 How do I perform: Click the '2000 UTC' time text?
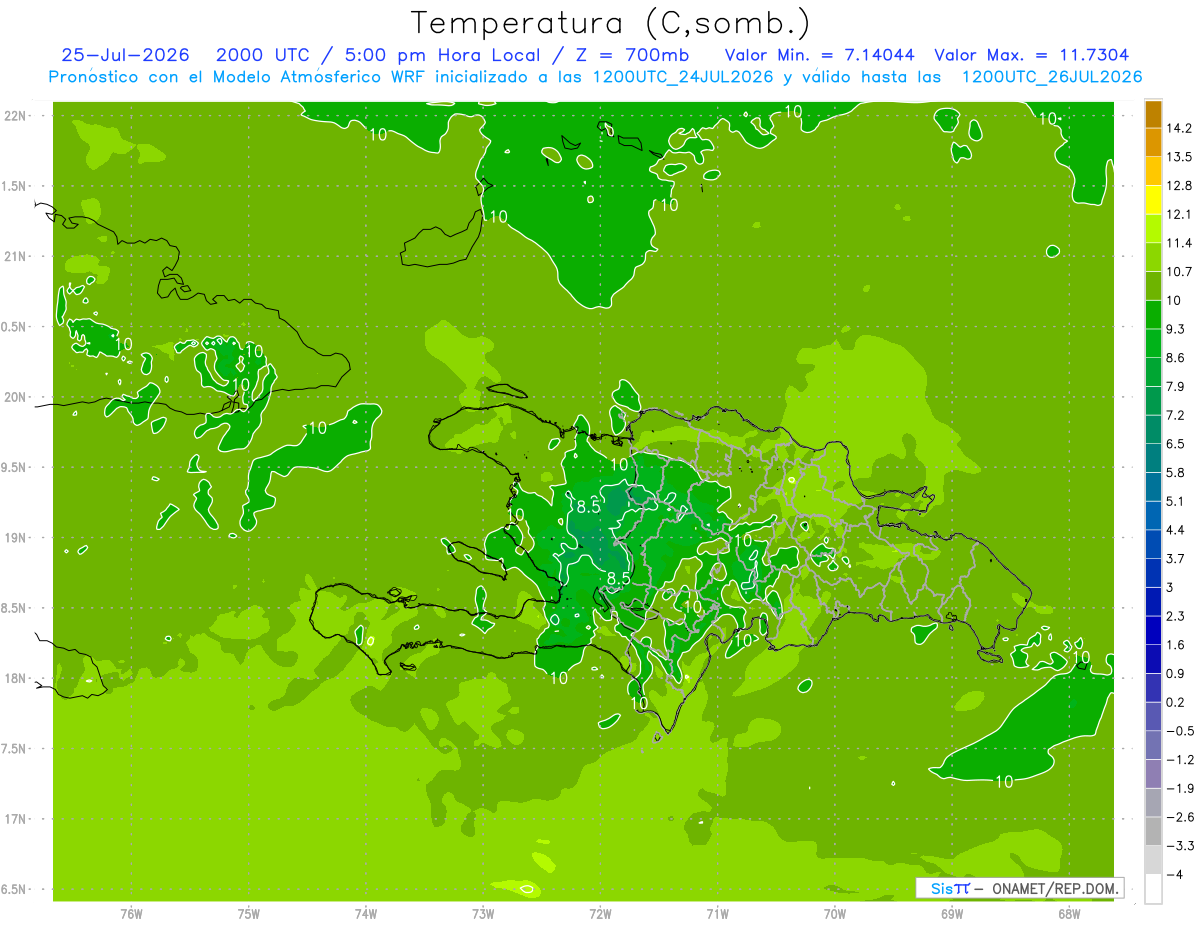coord(266,55)
